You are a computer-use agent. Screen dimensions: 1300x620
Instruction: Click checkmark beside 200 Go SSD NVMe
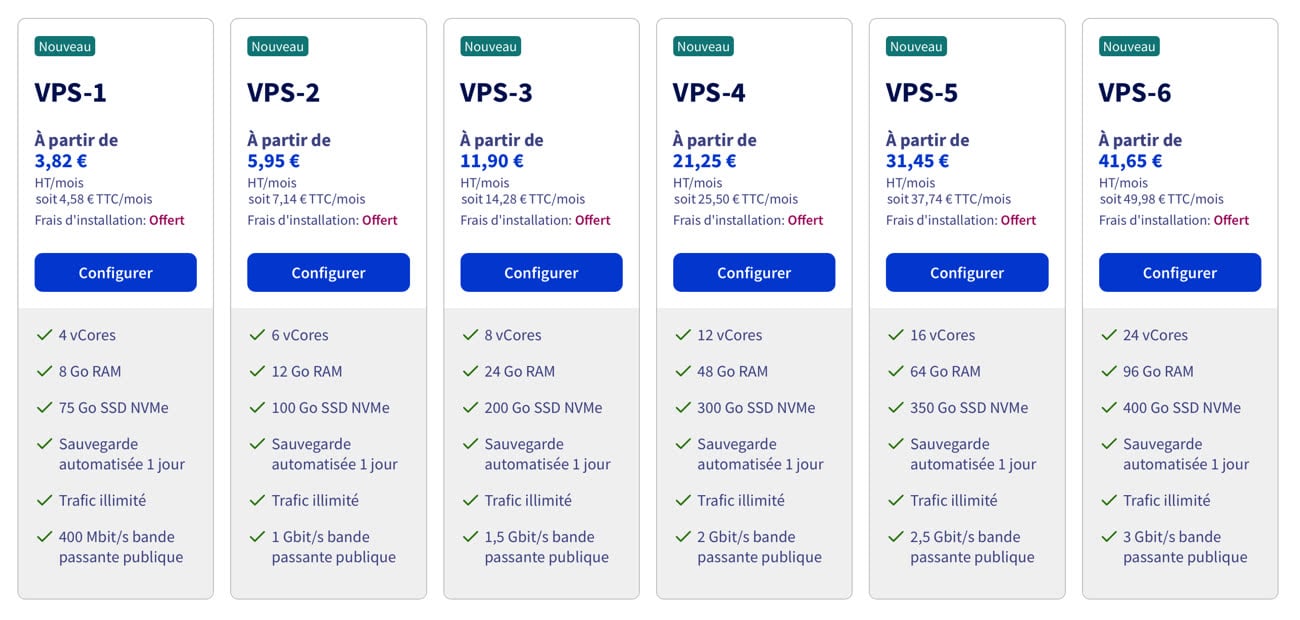pyautogui.click(x=470, y=407)
